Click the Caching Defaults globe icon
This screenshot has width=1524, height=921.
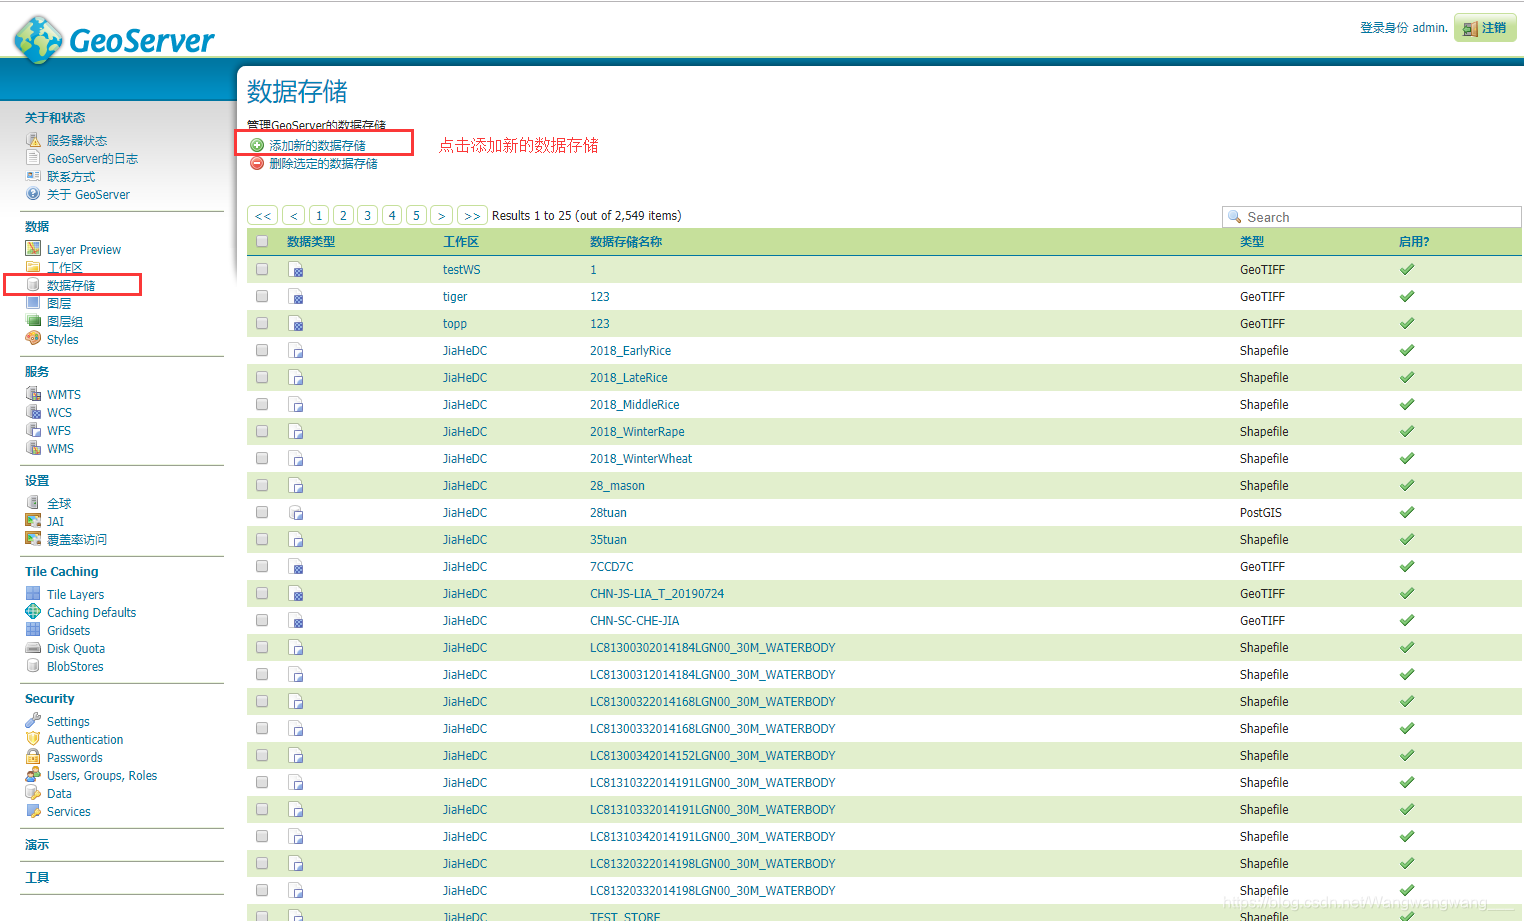coord(33,612)
